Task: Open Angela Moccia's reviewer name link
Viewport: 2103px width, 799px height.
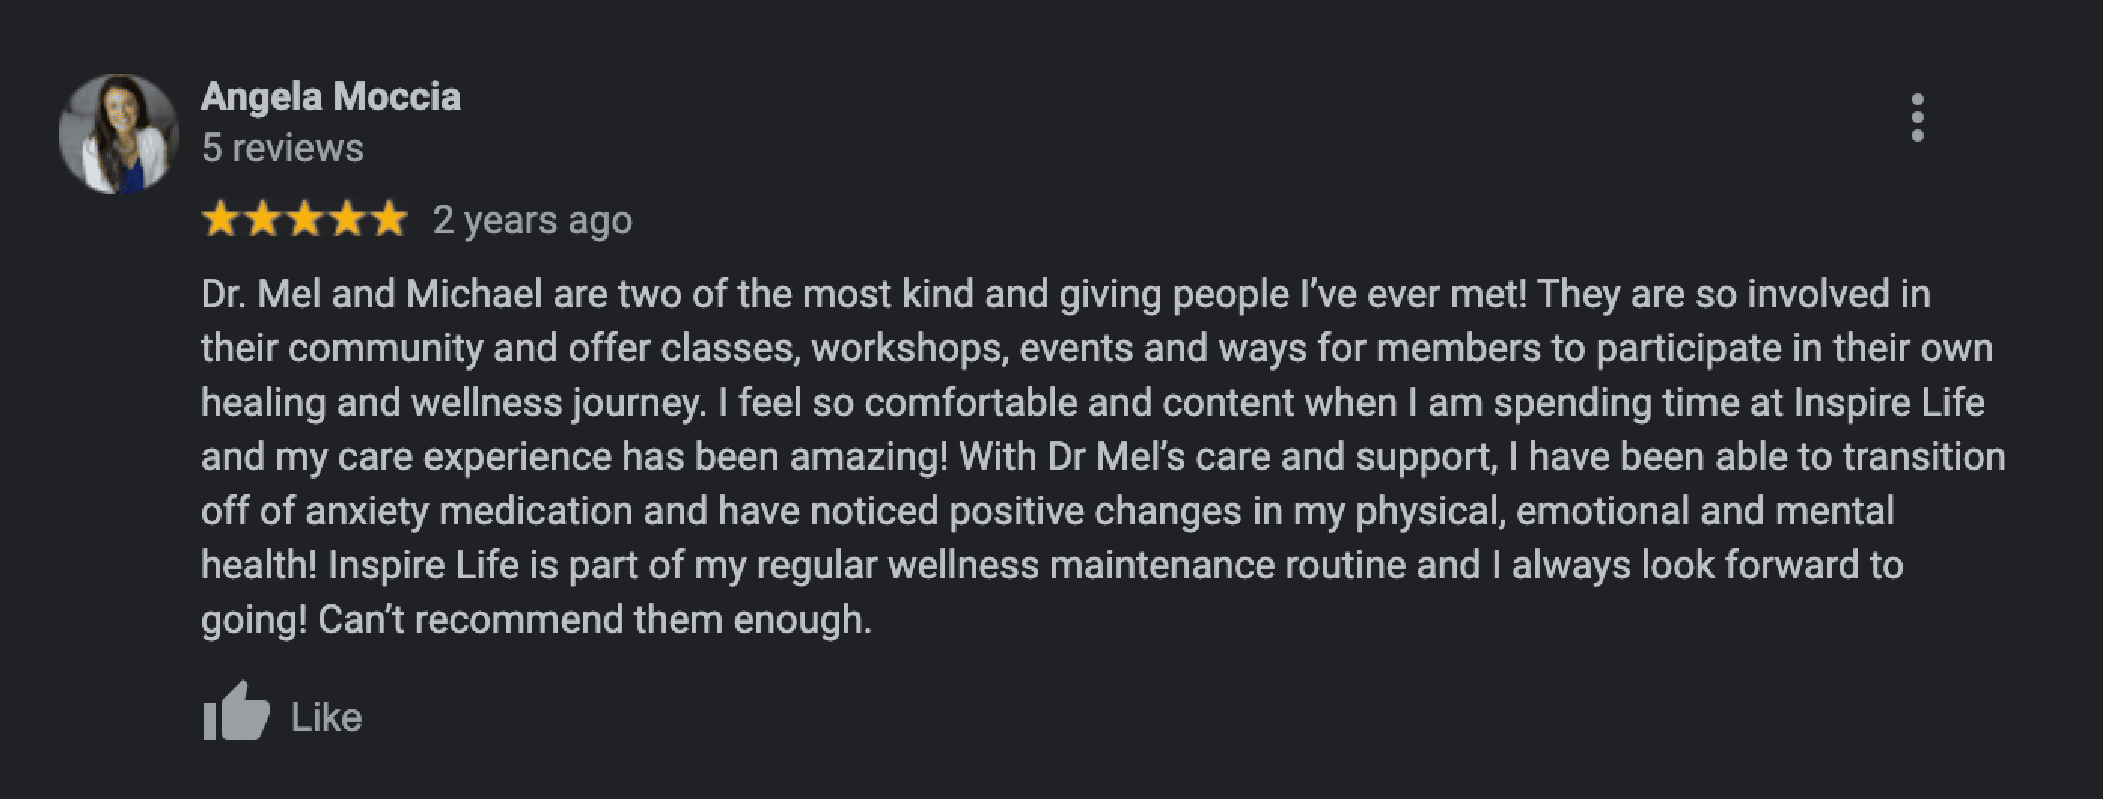Action: [x=331, y=97]
